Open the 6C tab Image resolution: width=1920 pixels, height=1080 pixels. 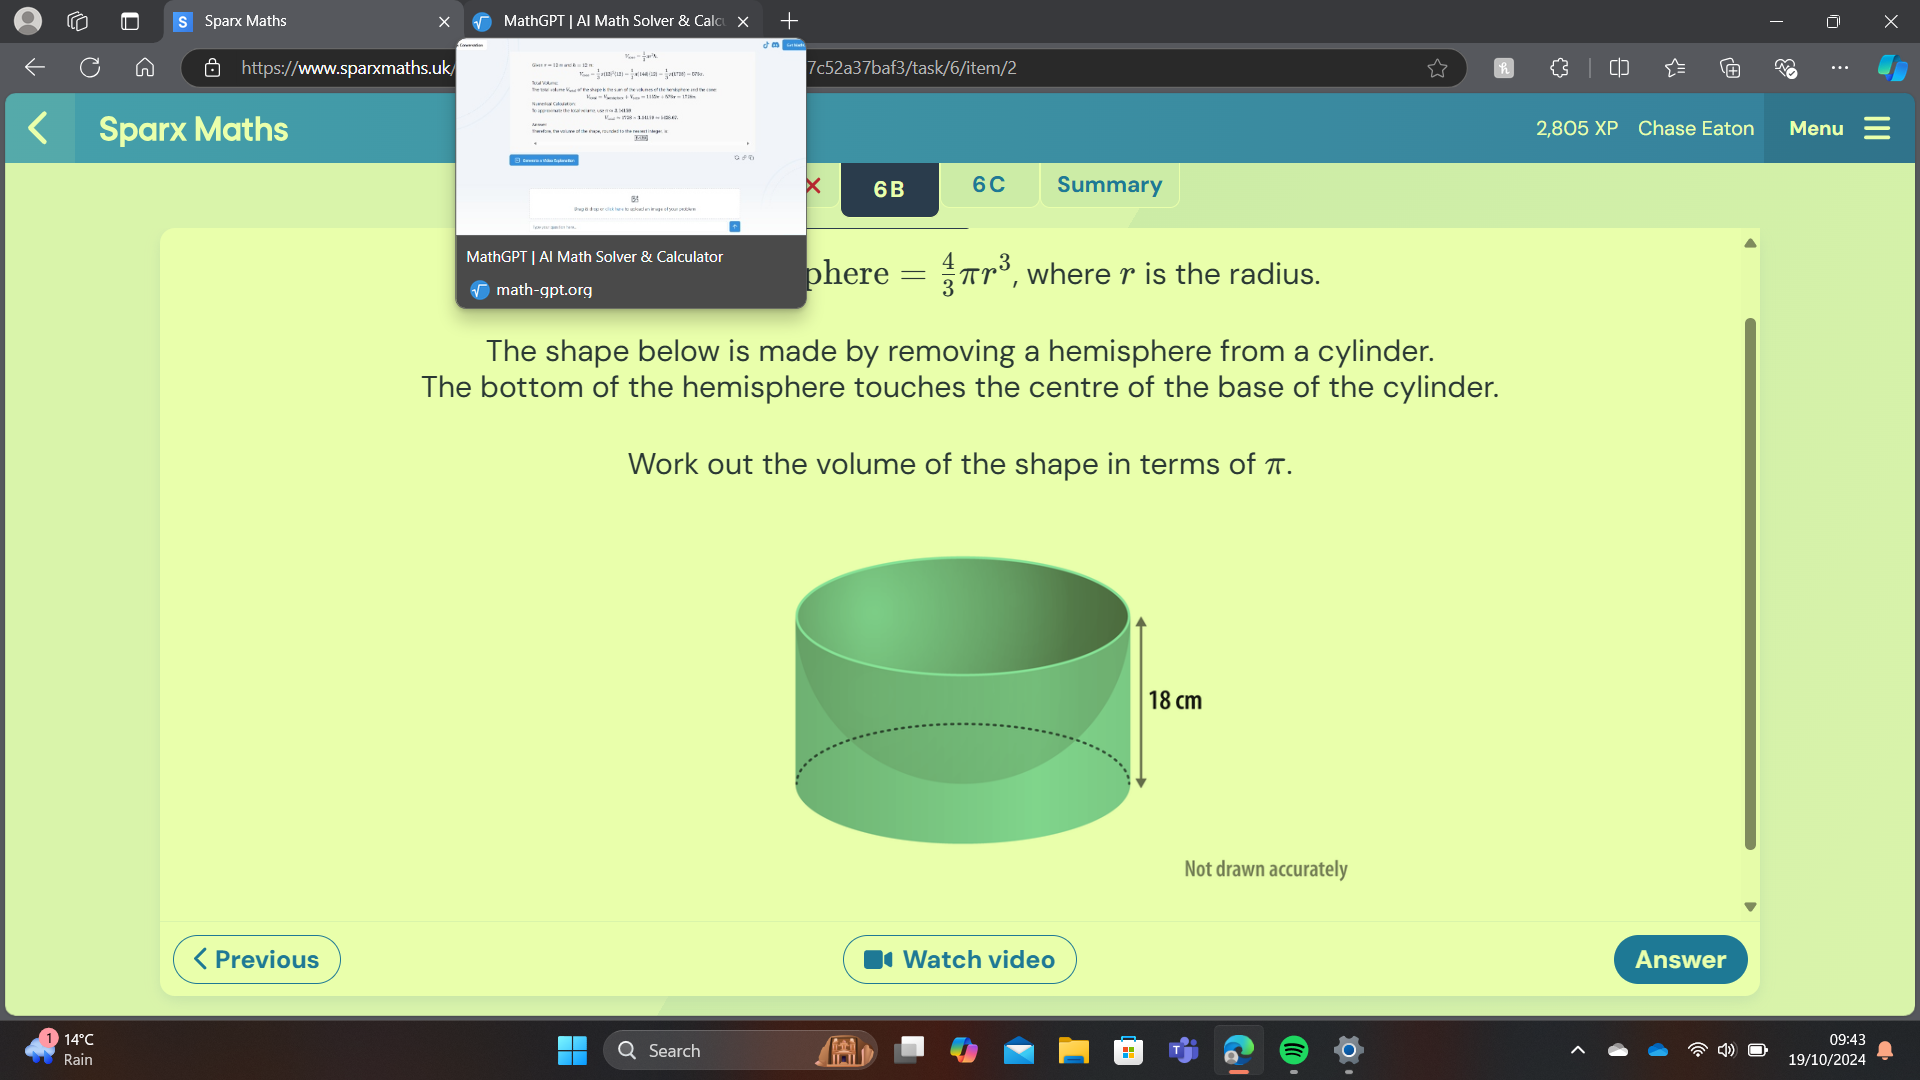[988, 185]
